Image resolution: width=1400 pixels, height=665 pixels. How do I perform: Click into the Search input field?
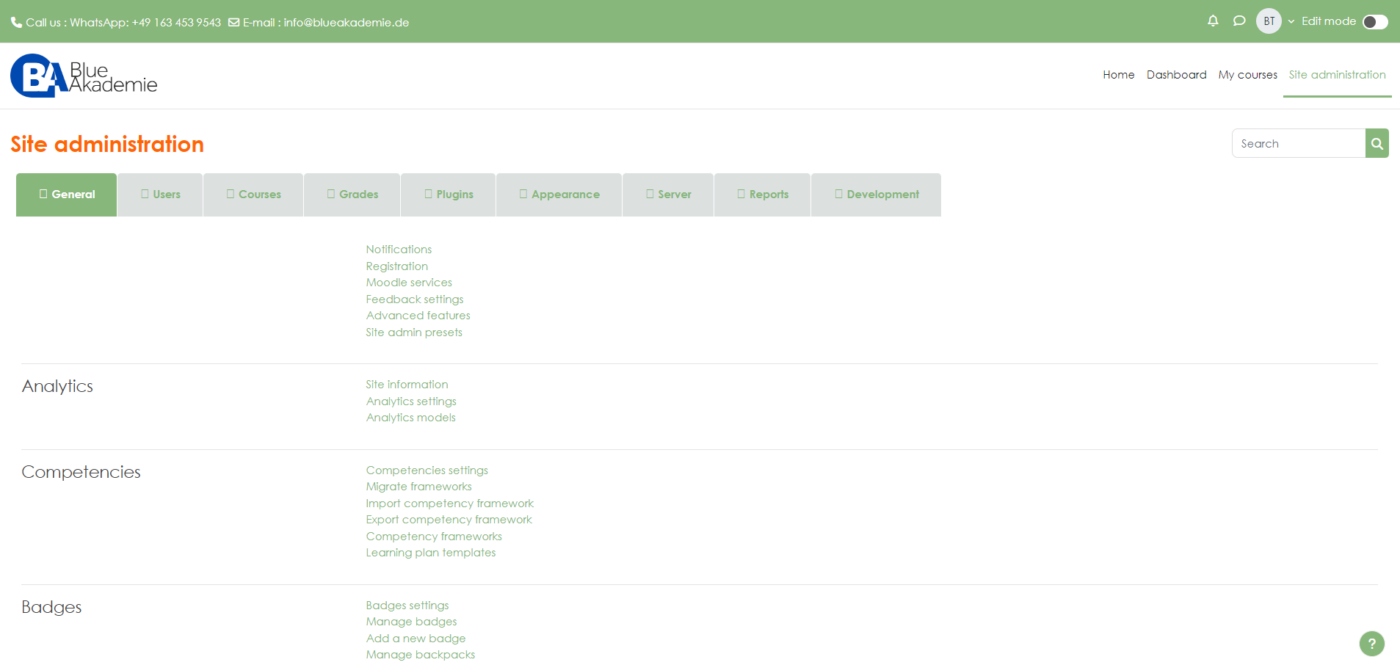[1298, 143]
